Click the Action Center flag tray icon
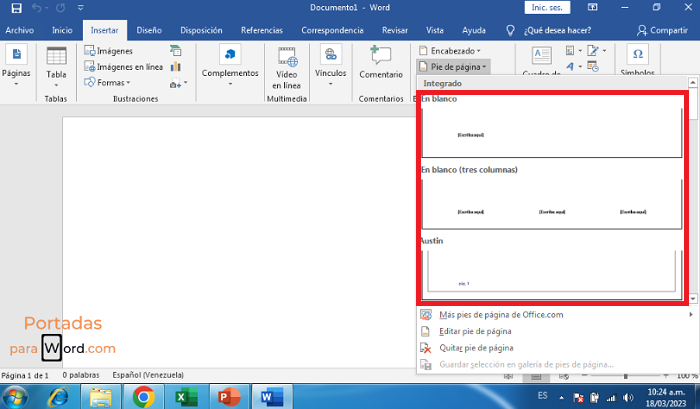The width and height of the screenshot is (700, 409). (x=578, y=398)
